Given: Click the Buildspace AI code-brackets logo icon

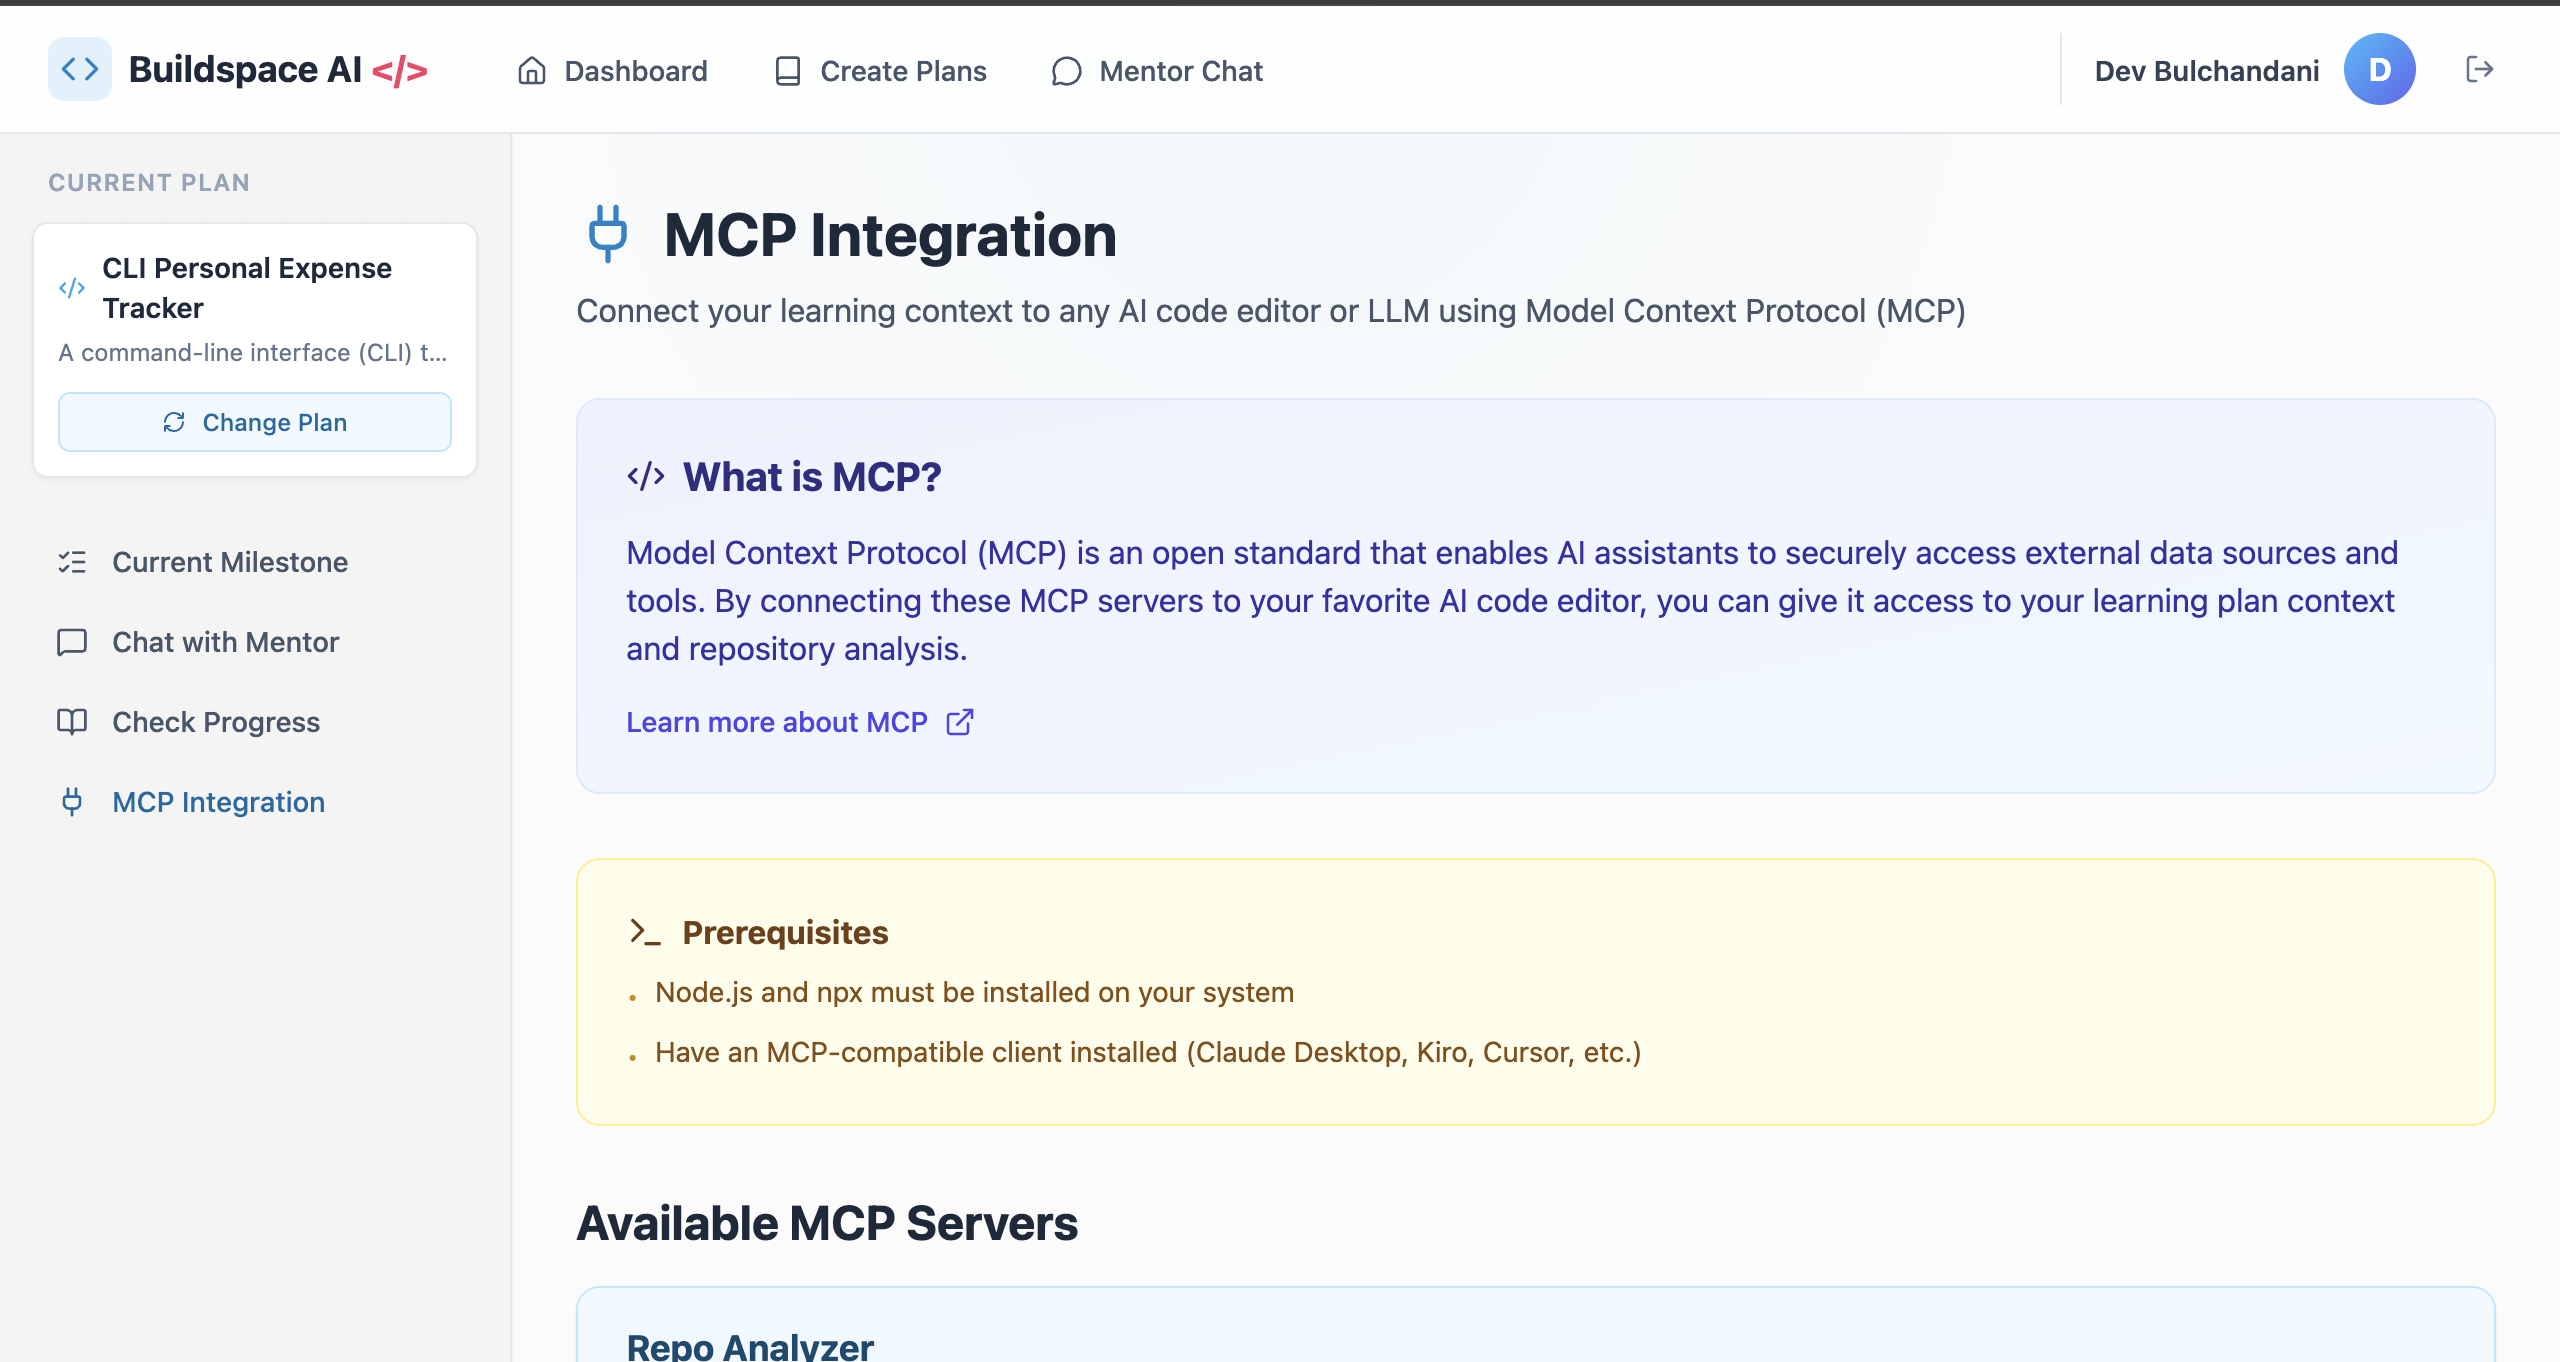Looking at the screenshot, I should point(80,69).
